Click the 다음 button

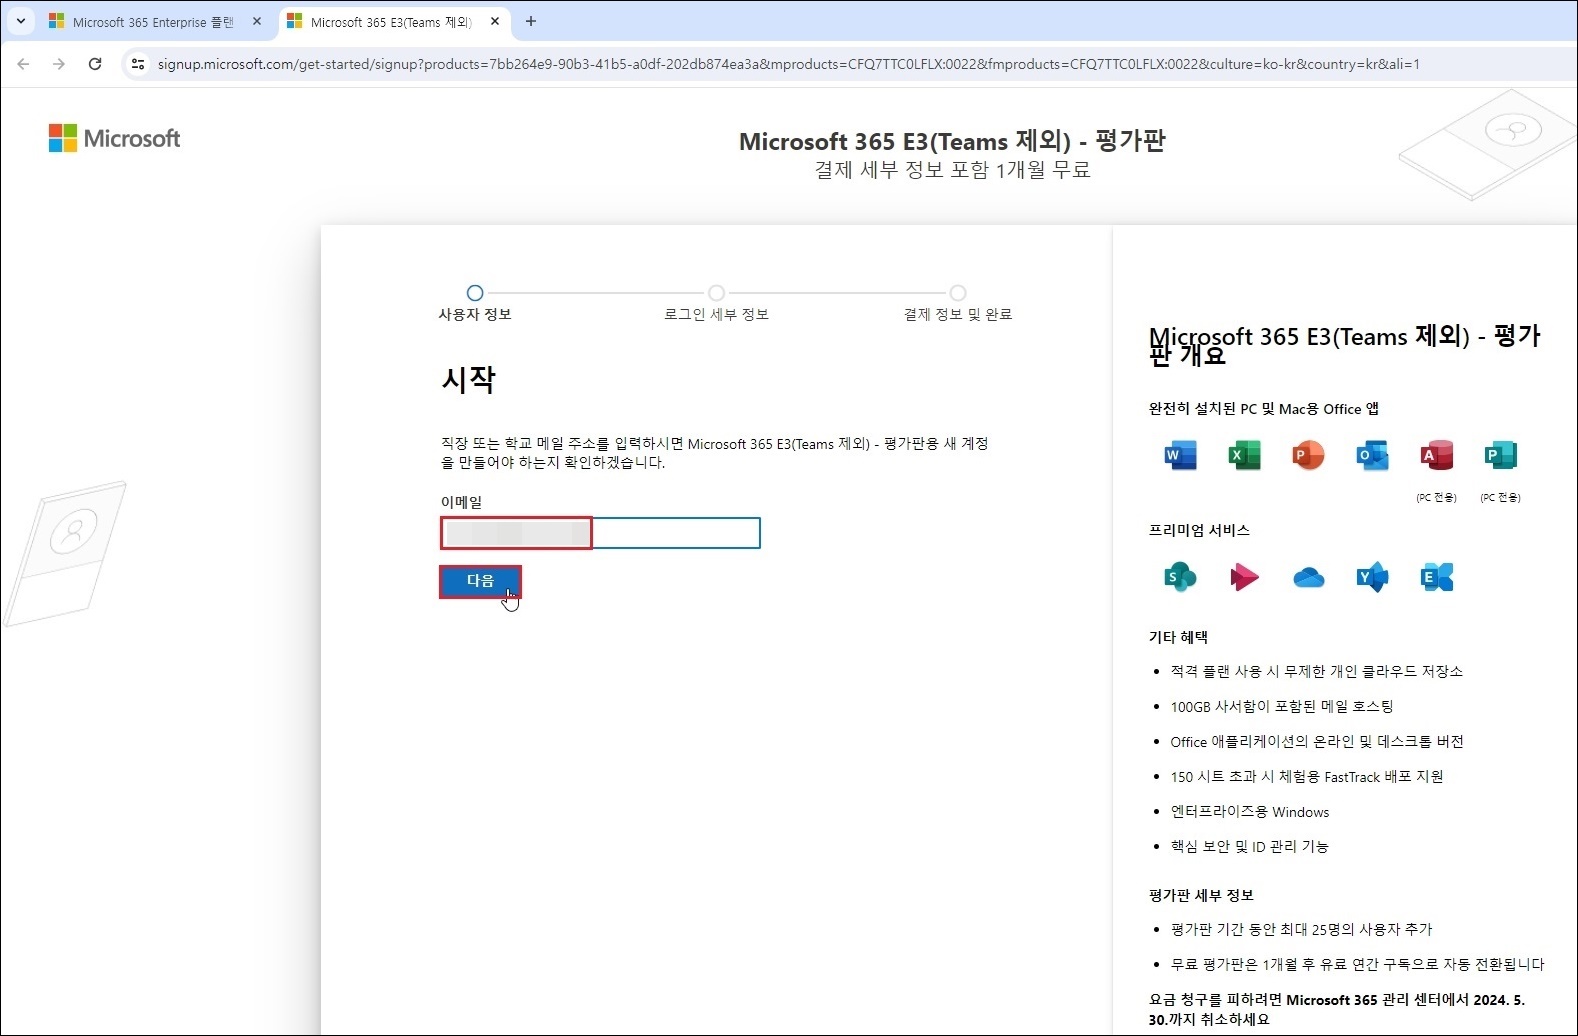click(x=480, y=581)
